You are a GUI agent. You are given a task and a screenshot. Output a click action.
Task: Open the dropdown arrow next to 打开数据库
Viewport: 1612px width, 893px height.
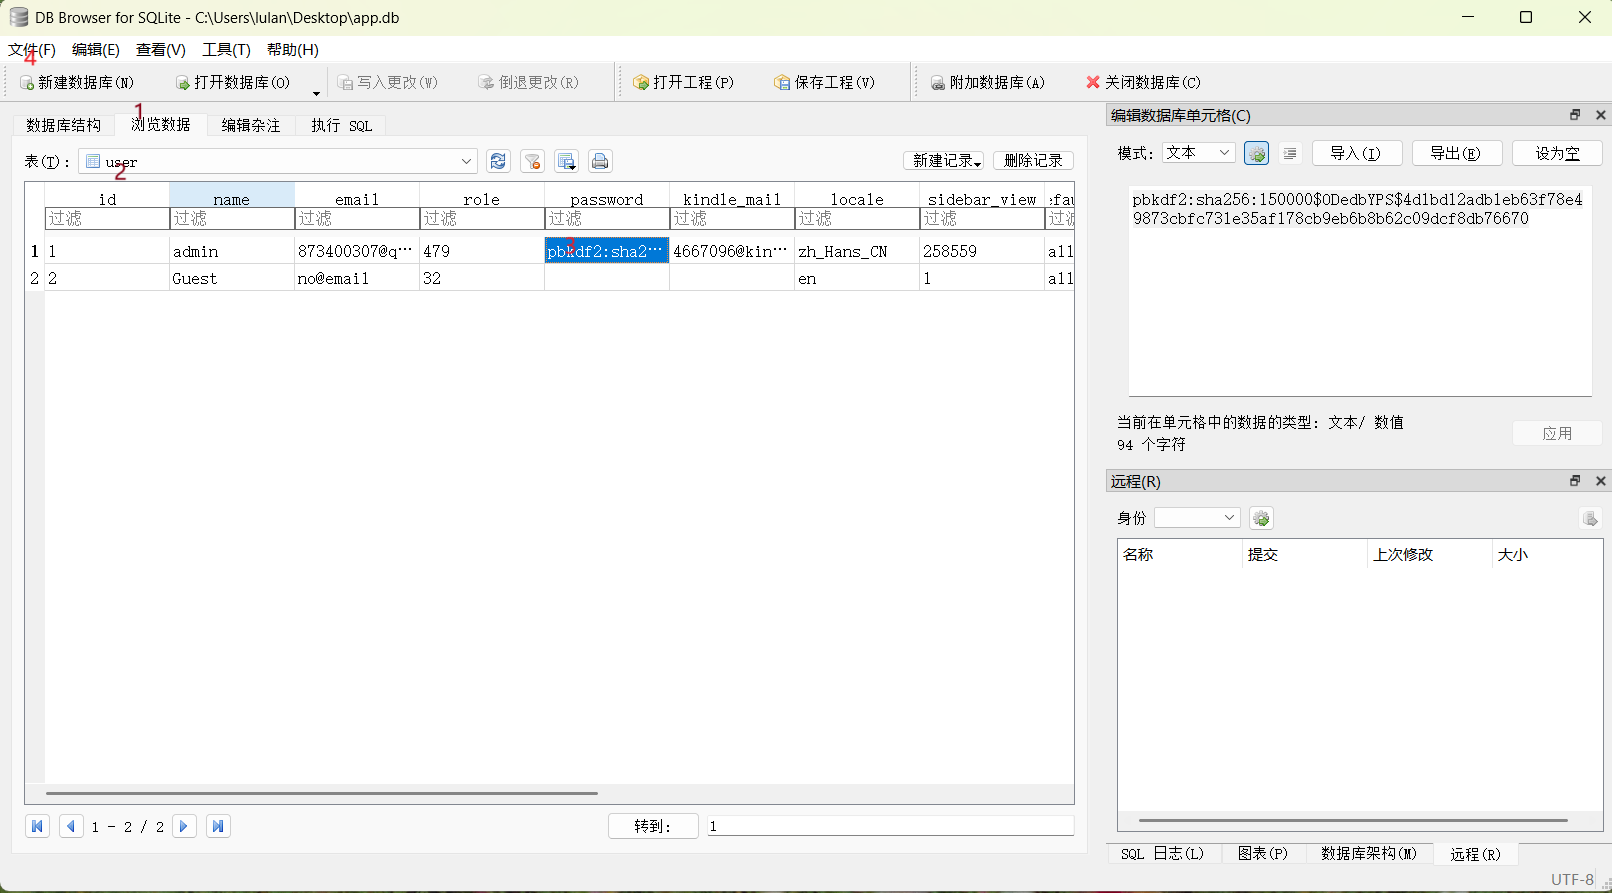pyautogui.click(x=316, y=93)
